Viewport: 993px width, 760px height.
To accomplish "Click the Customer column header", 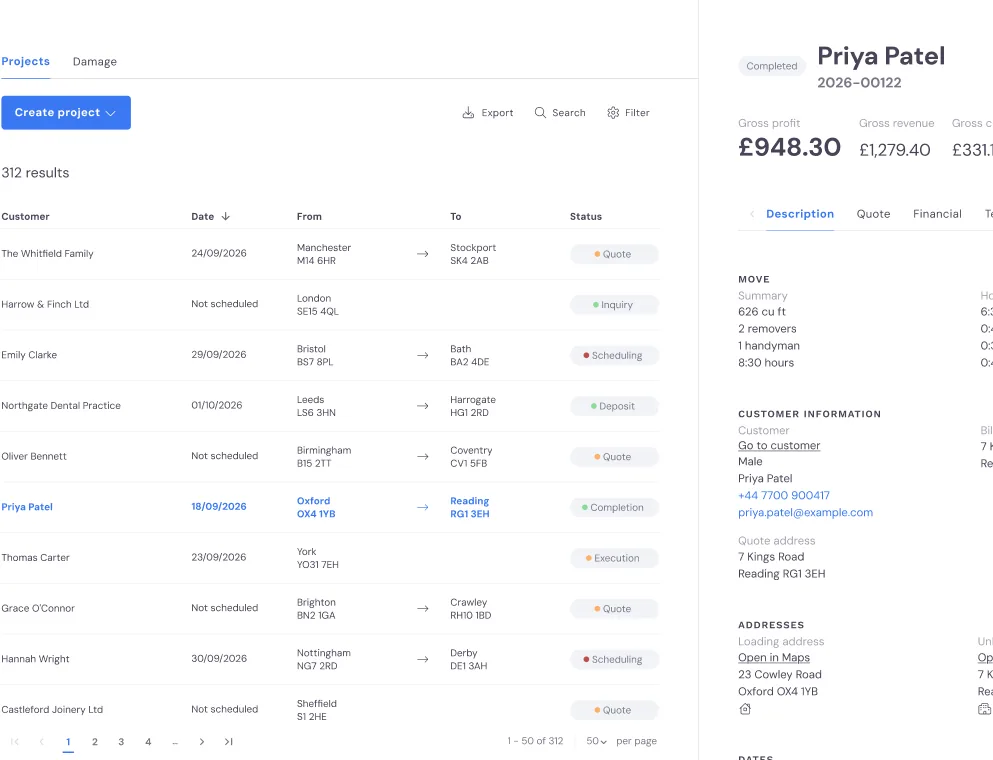I will pyautogui.click(x=25, y=217).
